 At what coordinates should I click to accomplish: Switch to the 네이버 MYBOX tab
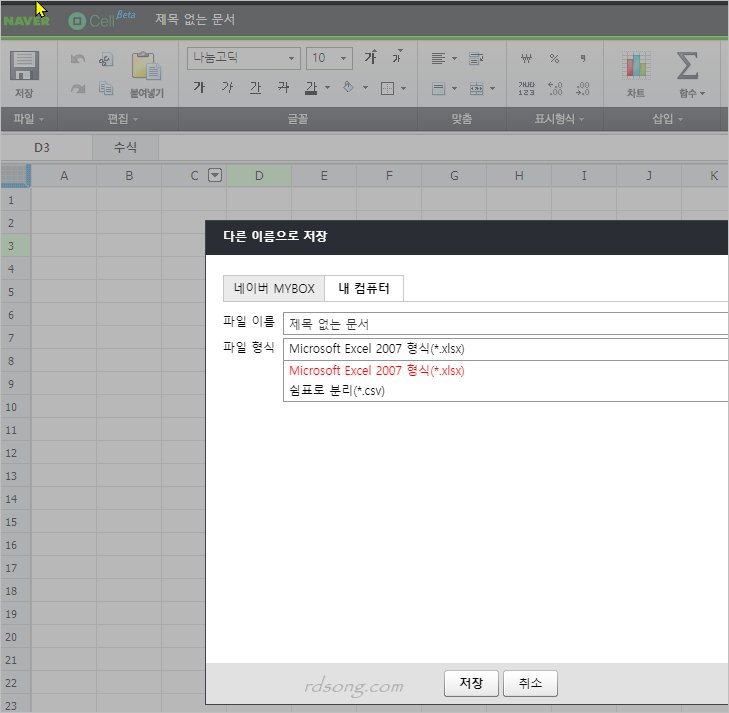tap(274, 289)
